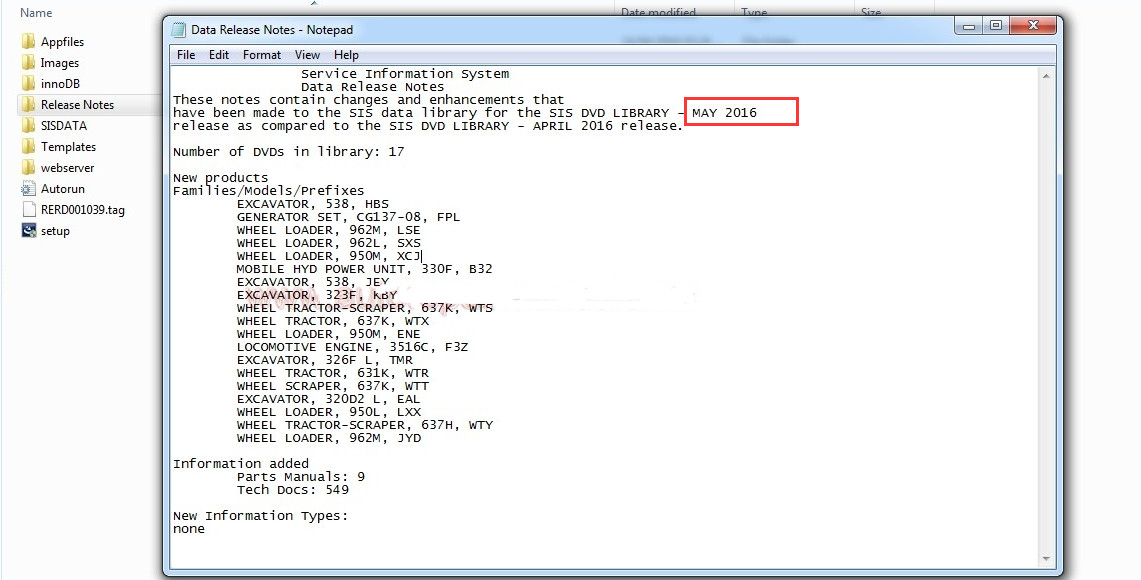Viewport: 1141px width, 580px height.
Task: Click the Notepad scrollbar down arrow
Action: (1046, 559)
